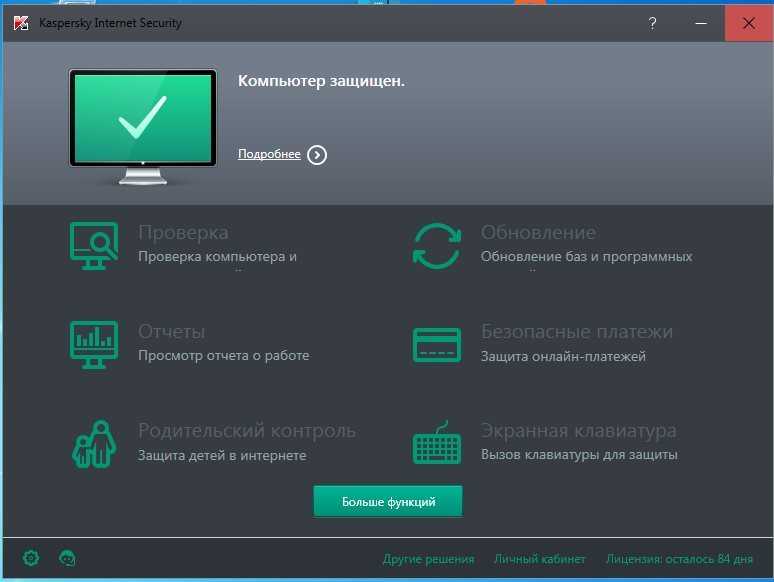Close the Kaspersky Internet Security window
774x582 pixels.
coord(748,23)
